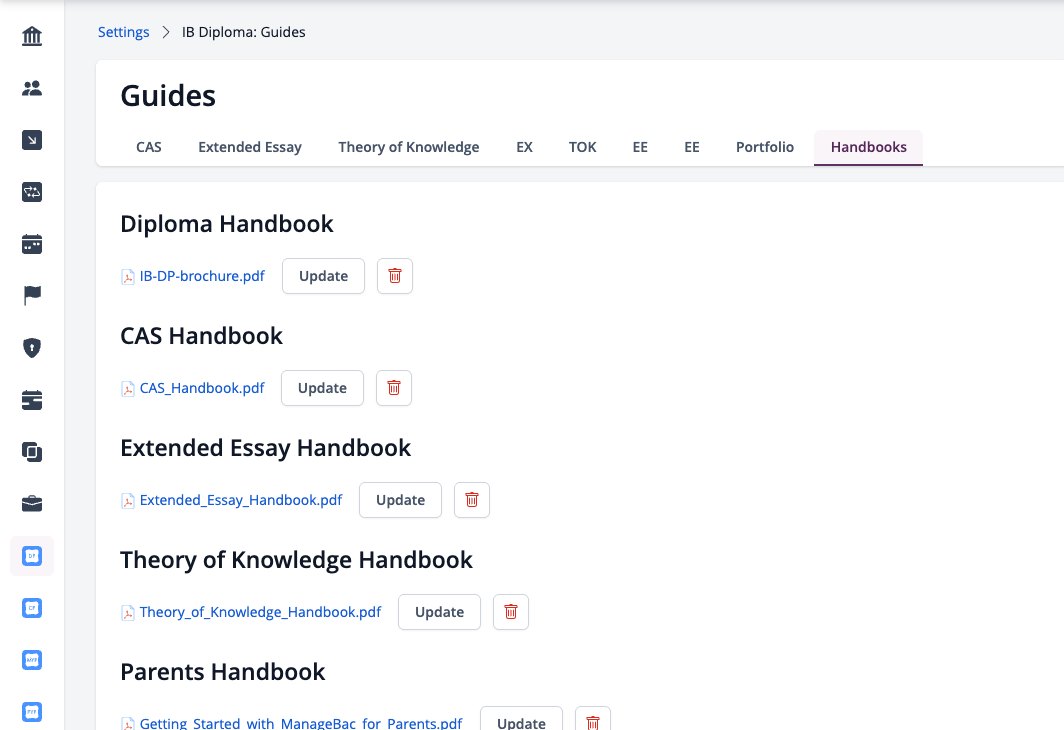Image resolution: width=1064 pixels, height=730 pixels.
Task: Delete IB-DP-brochure.pdf with trash icon
Action: (395, 276)
